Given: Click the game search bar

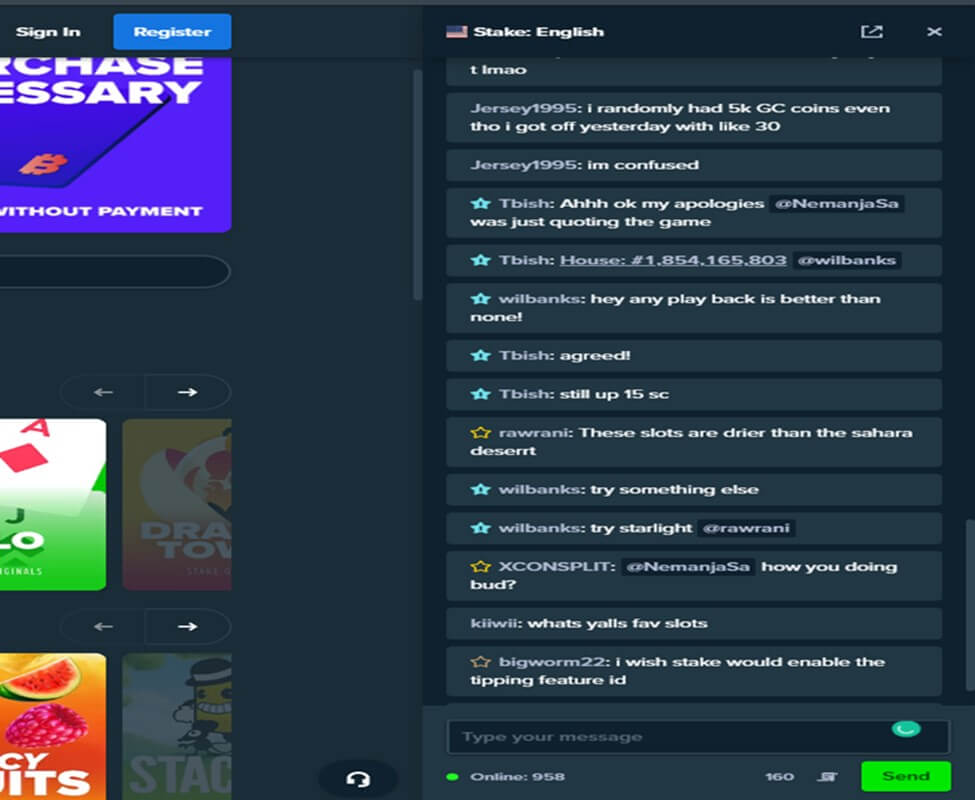Looking at the screenshot, I should [115, 272].
